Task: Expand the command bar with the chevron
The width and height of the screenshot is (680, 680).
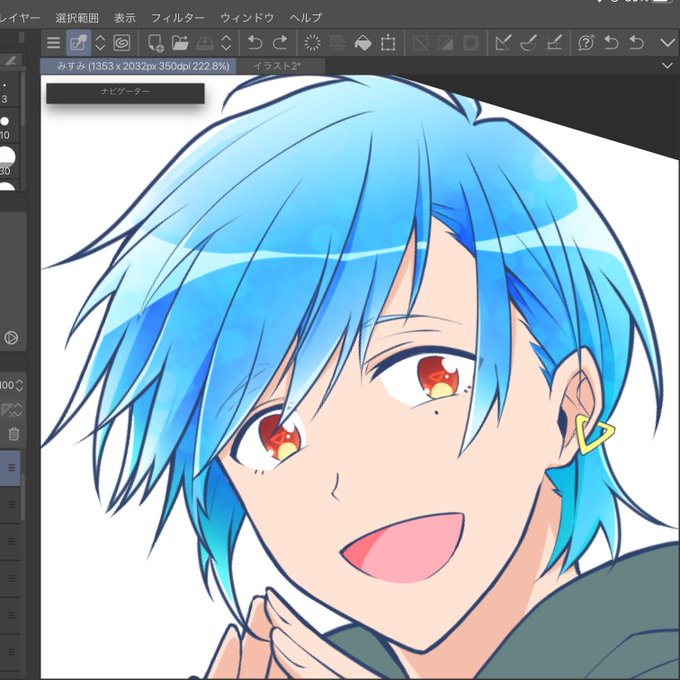Action: pyautogui.click(x=667, y=42)
